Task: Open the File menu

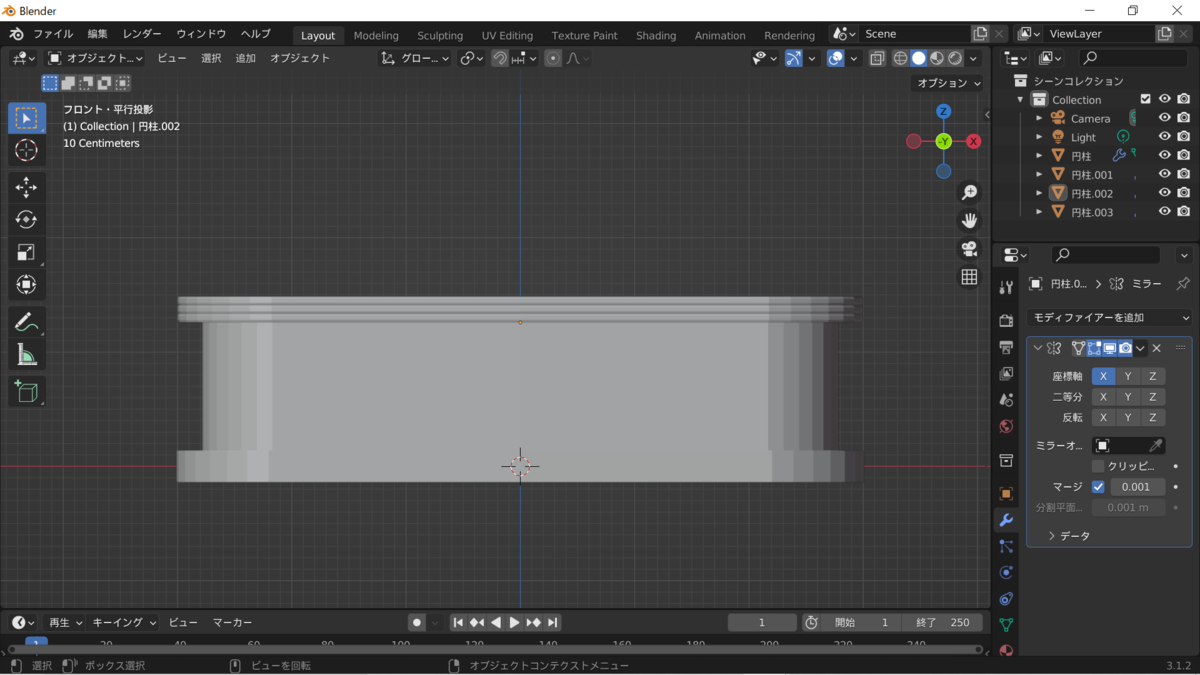Action: pyautogui.click(x=53, y=34)
